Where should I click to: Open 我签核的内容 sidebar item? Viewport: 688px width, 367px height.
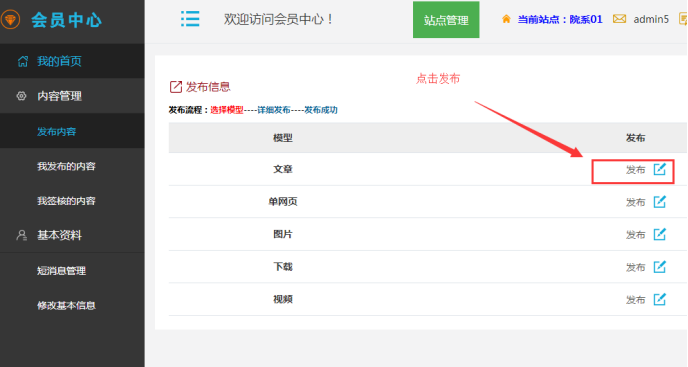tap(72, 201)
